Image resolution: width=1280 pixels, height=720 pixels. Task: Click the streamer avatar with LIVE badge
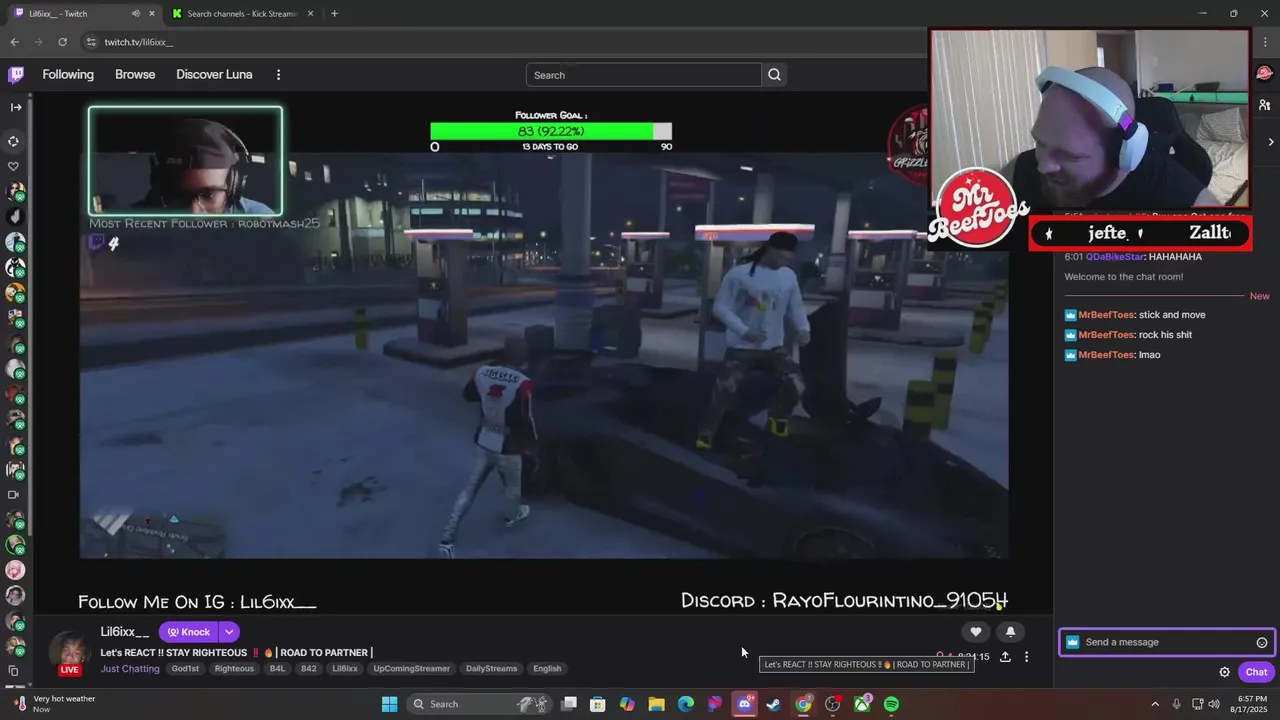click(69, 652)
